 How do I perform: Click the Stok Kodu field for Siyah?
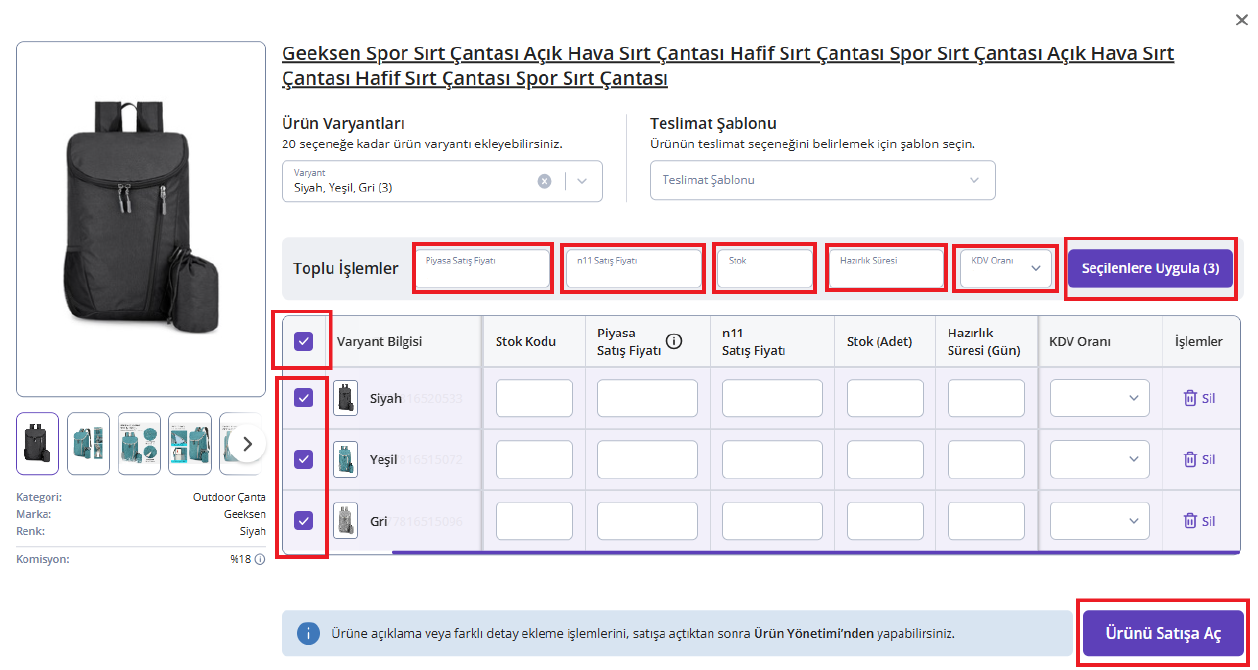[x=534, y=398]
